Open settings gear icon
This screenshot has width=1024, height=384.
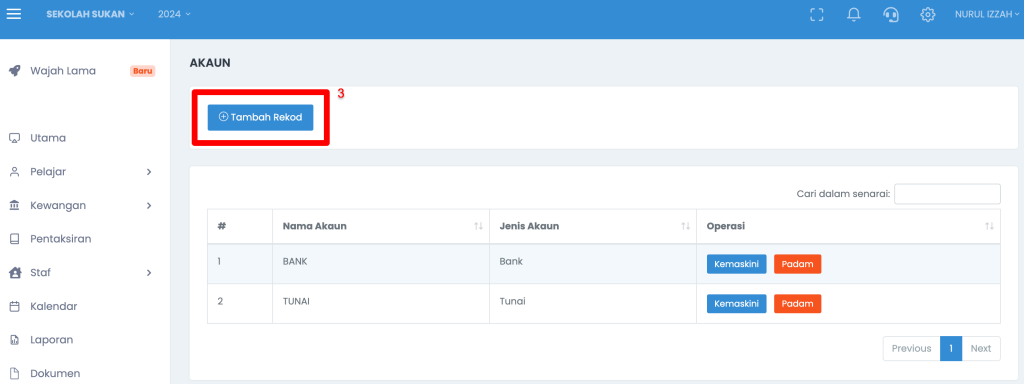click(927, 14)
